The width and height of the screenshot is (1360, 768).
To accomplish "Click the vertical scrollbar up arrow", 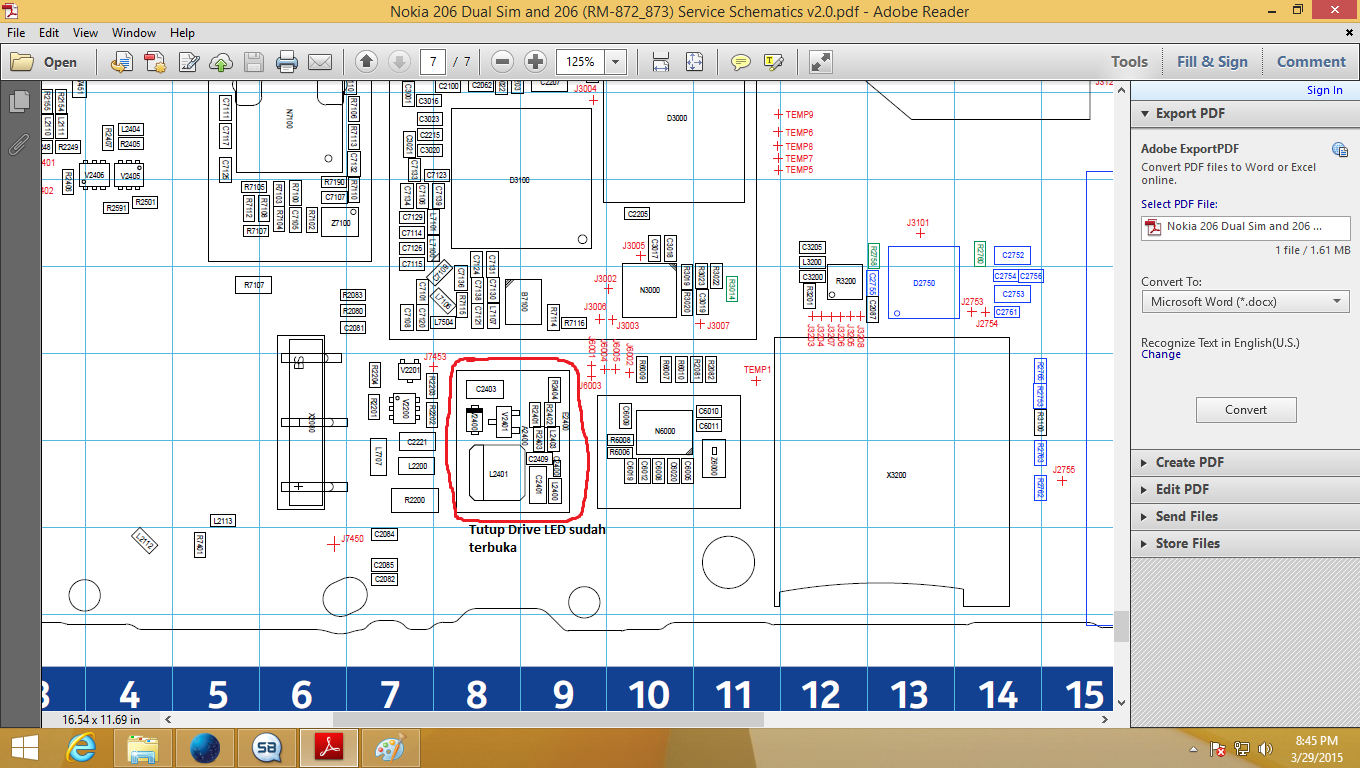I will (1121, 90).
